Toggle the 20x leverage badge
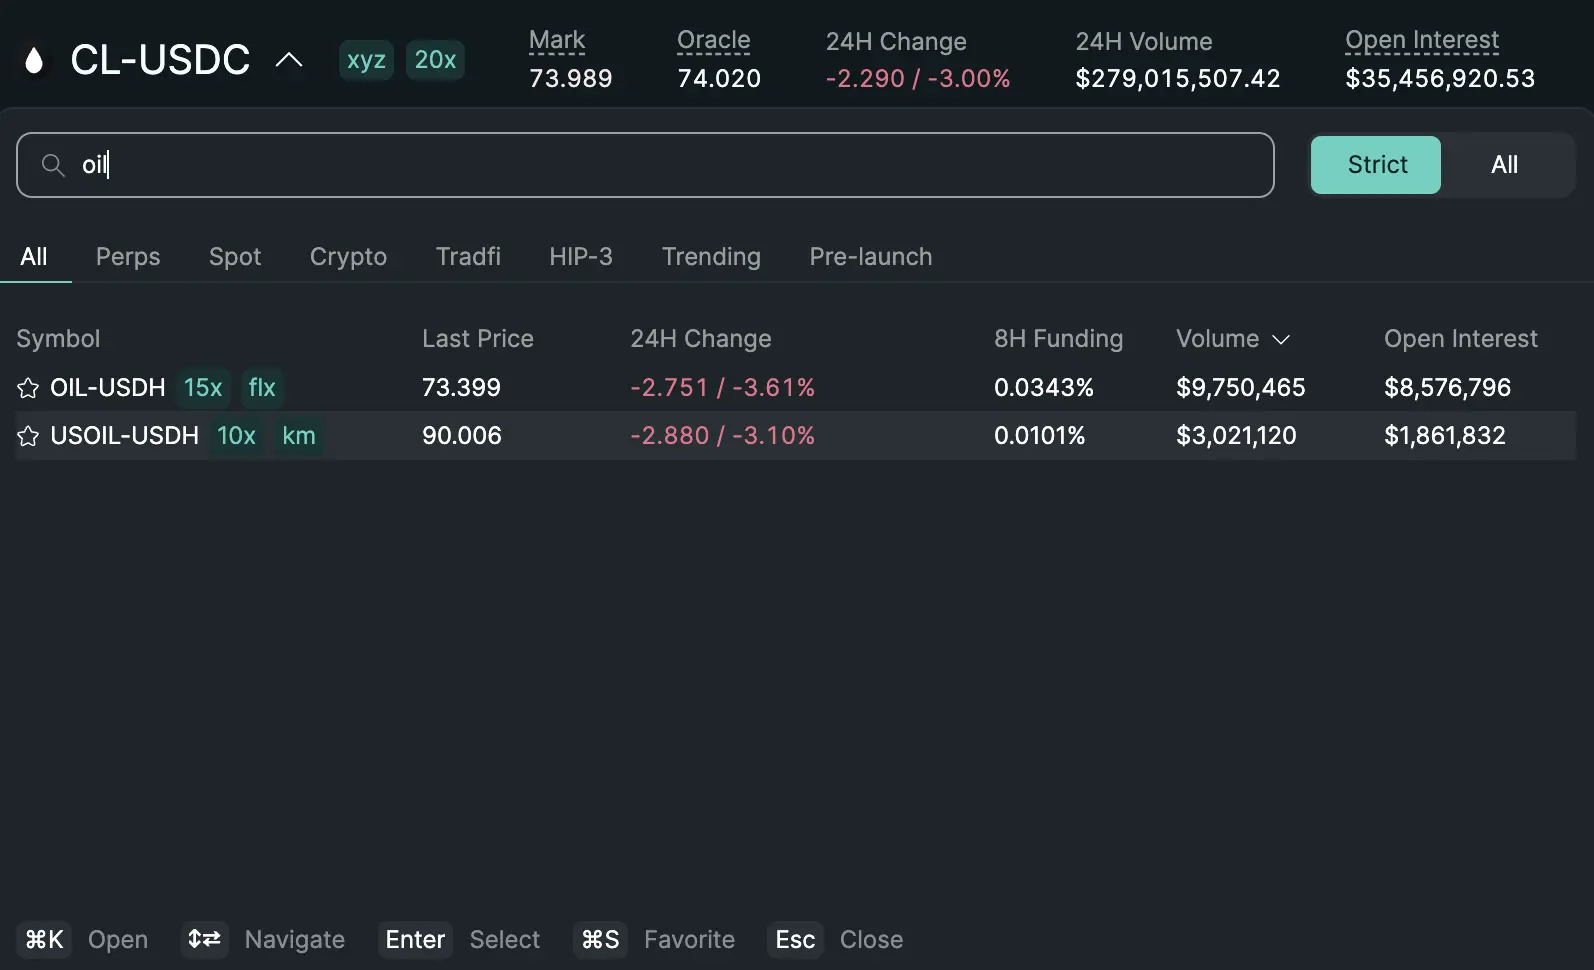1594x970 pixels. coord(435,60)
